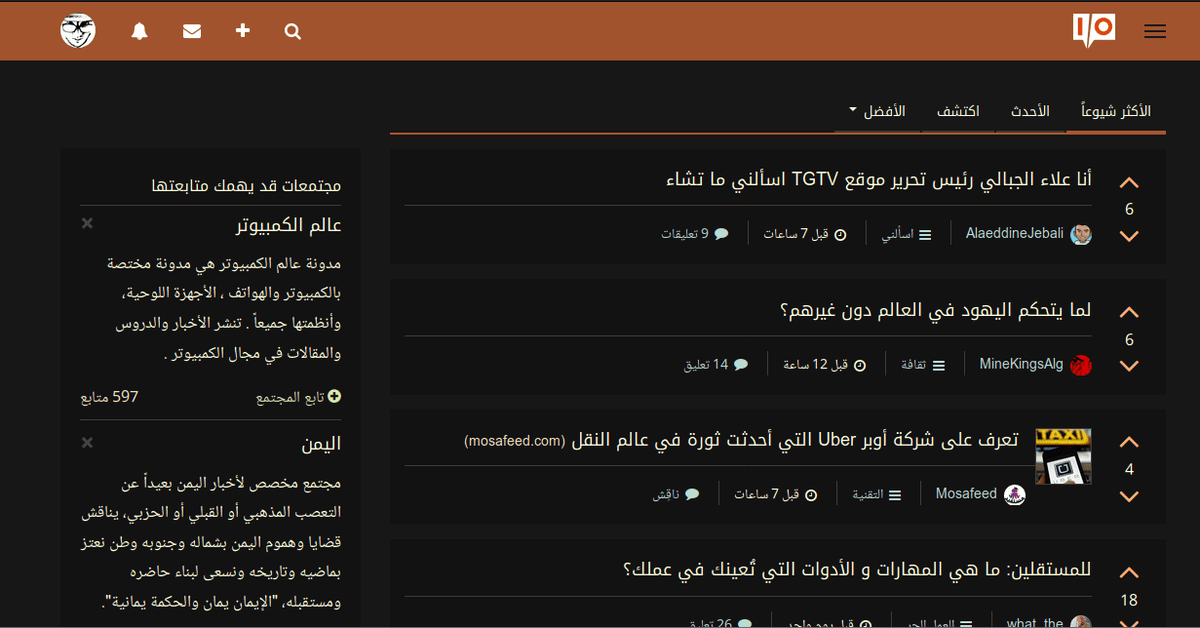The width and height of the screenshot is (1200, 628).
Task: Downvote the TGTV Alaa Jebali post
Action: pyautogui.click(x=1129, y=236)
